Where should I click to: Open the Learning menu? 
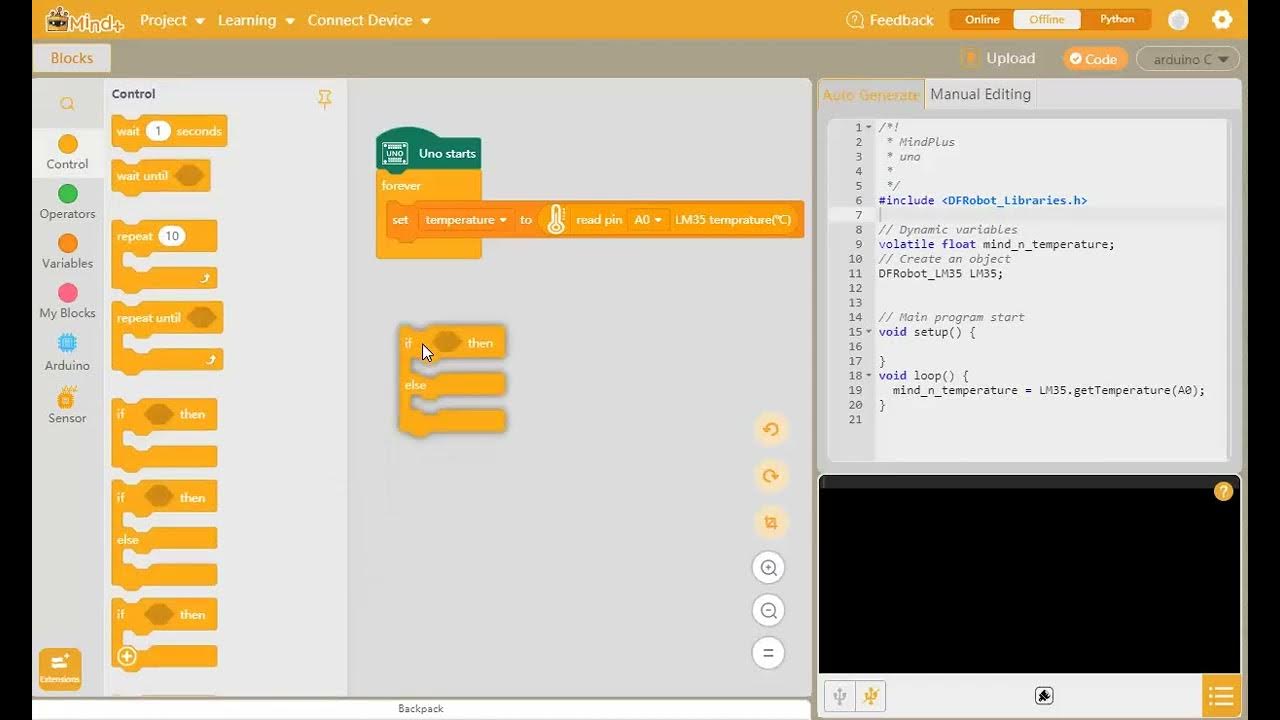256,20
